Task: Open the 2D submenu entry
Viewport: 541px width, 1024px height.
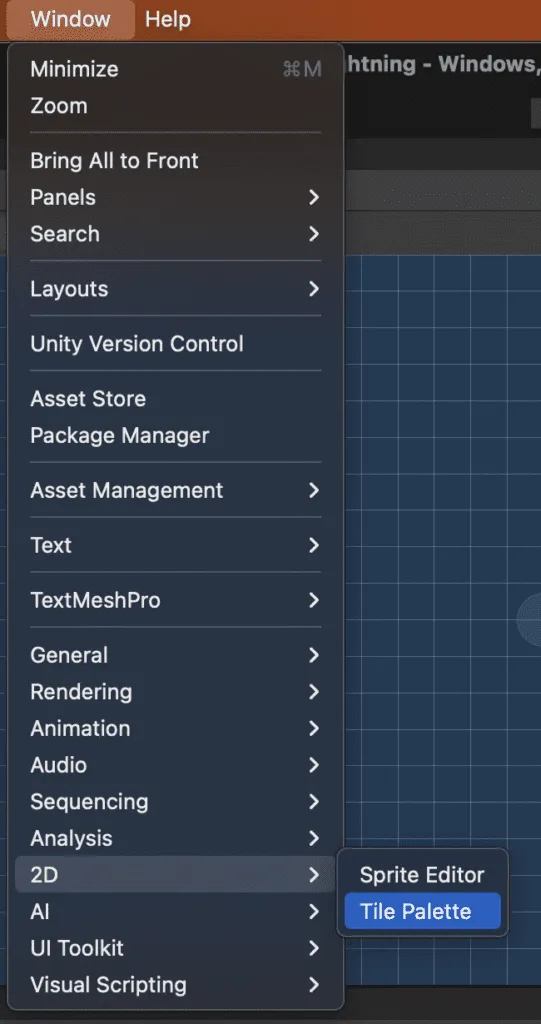Action: (175, 874)
